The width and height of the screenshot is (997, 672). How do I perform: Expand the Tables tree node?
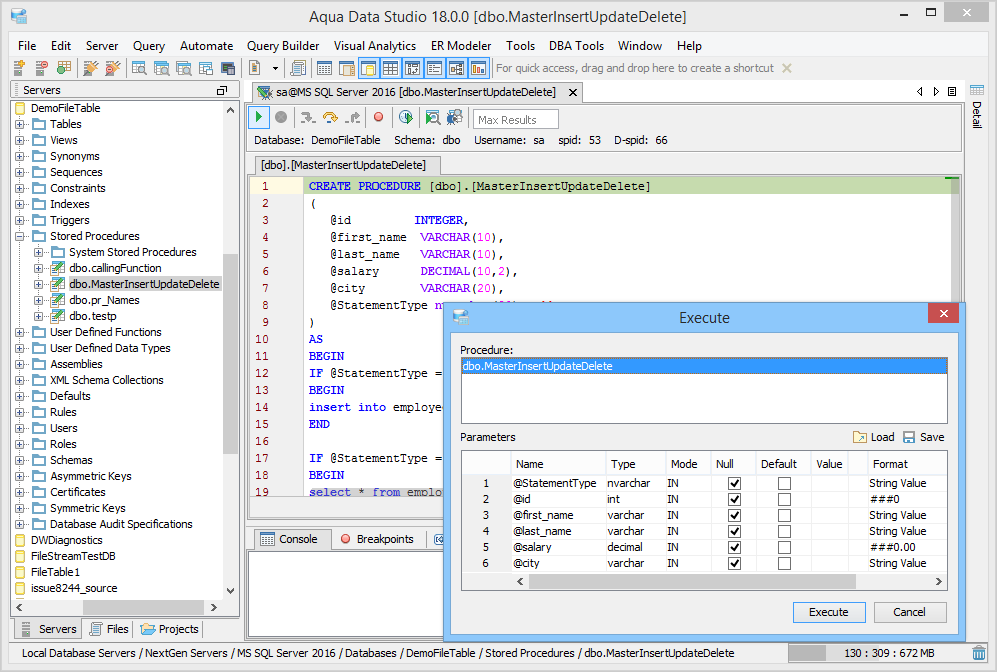click(x=20, y=124)
